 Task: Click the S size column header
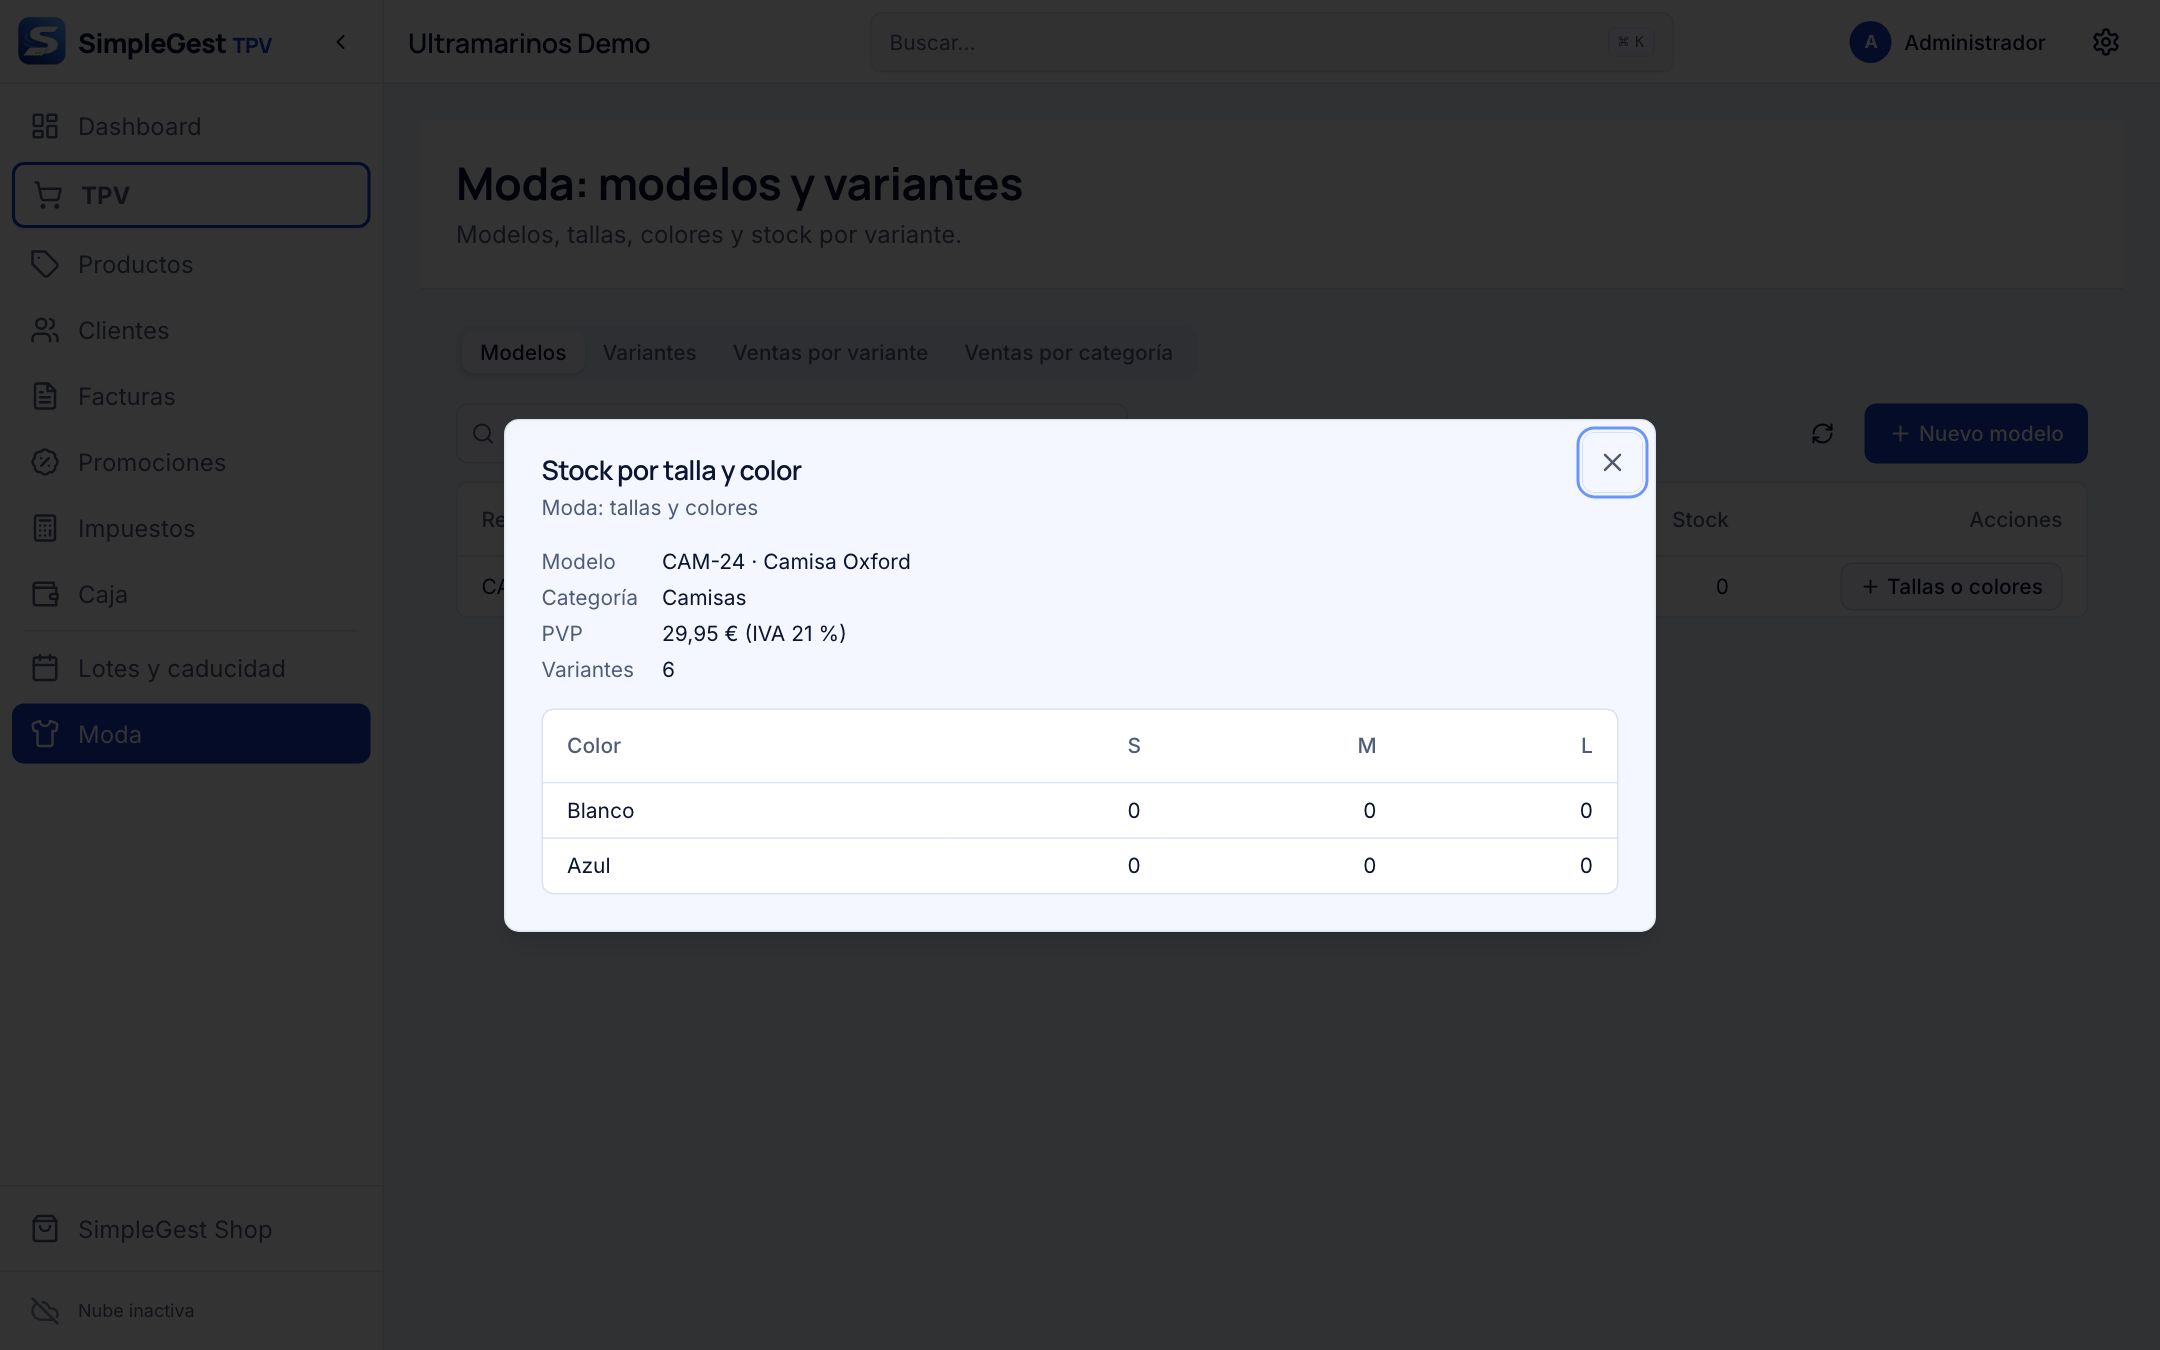(x=1134, y=746)
